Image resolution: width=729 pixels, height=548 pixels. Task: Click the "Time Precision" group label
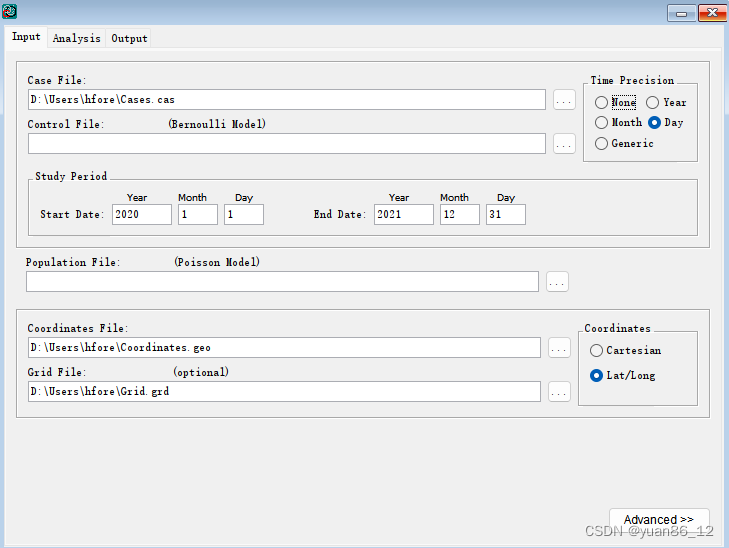tap(632, 80)
